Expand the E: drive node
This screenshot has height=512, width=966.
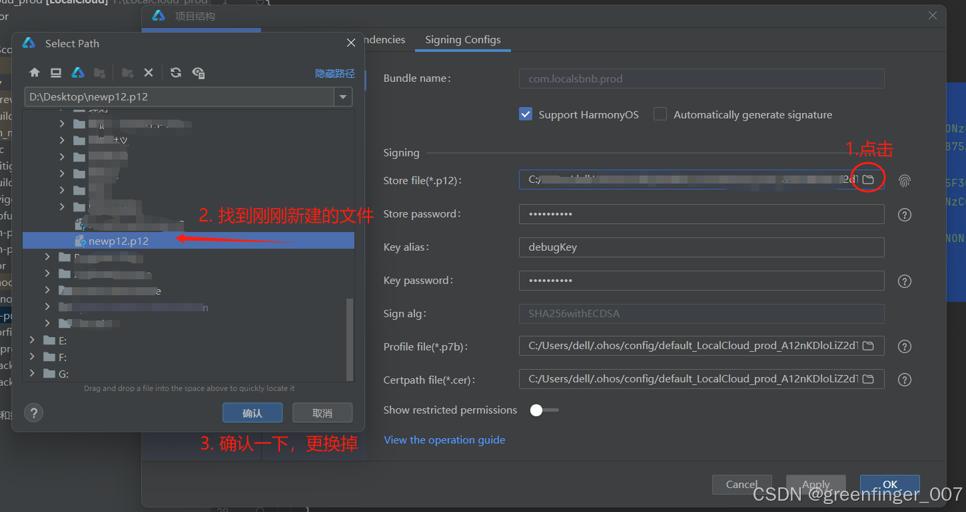32,340
